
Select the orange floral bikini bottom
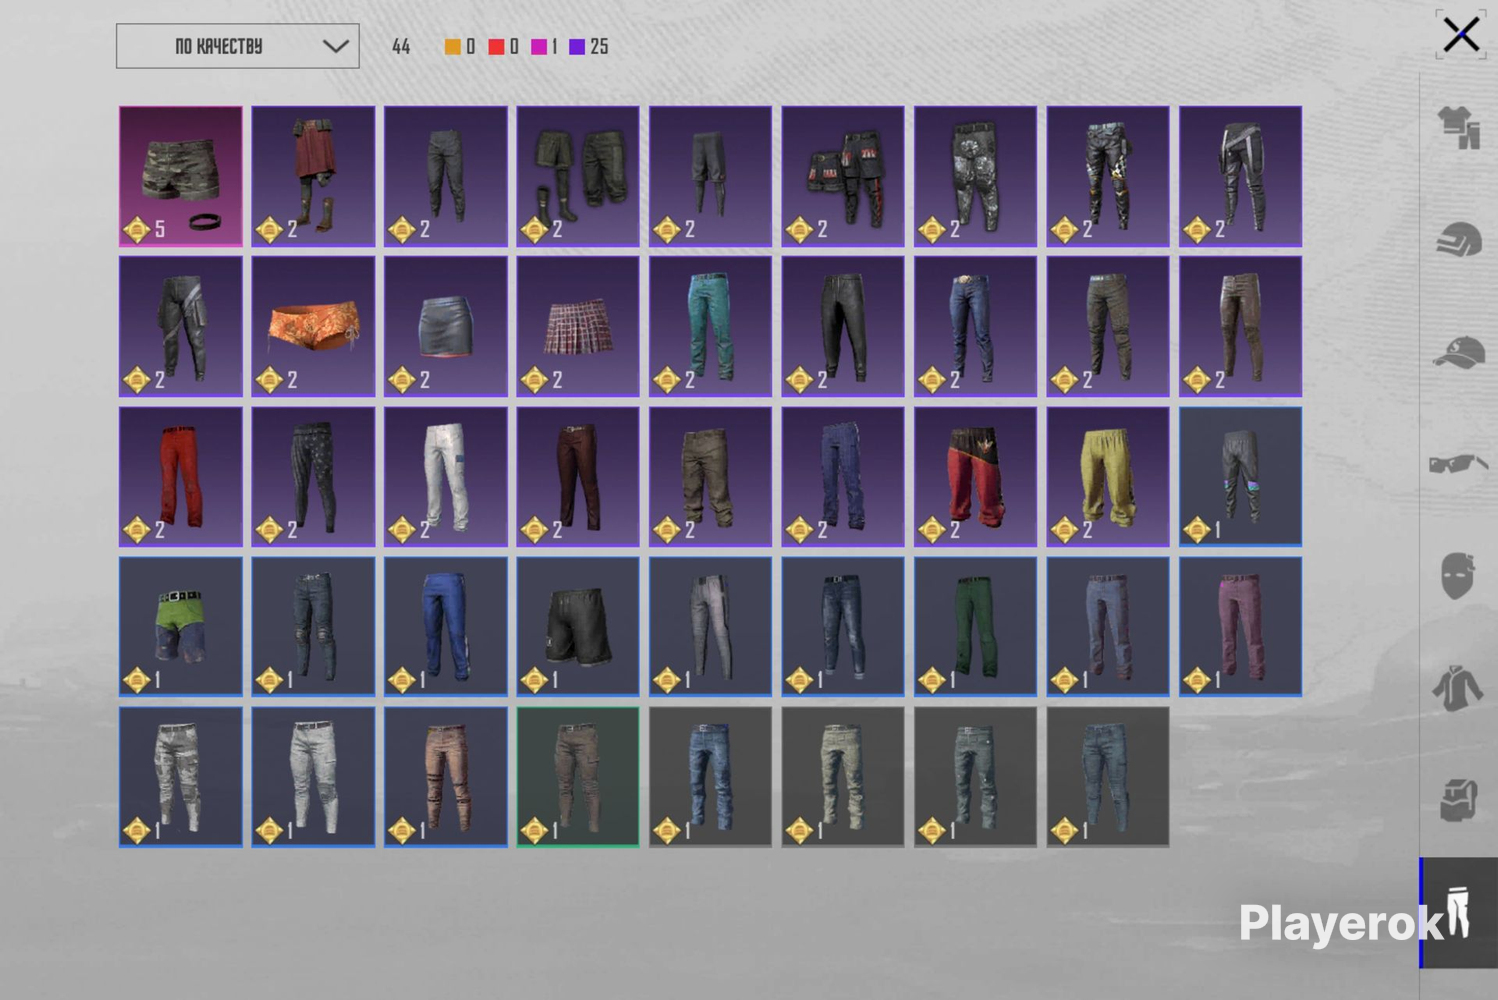(313, 326)
